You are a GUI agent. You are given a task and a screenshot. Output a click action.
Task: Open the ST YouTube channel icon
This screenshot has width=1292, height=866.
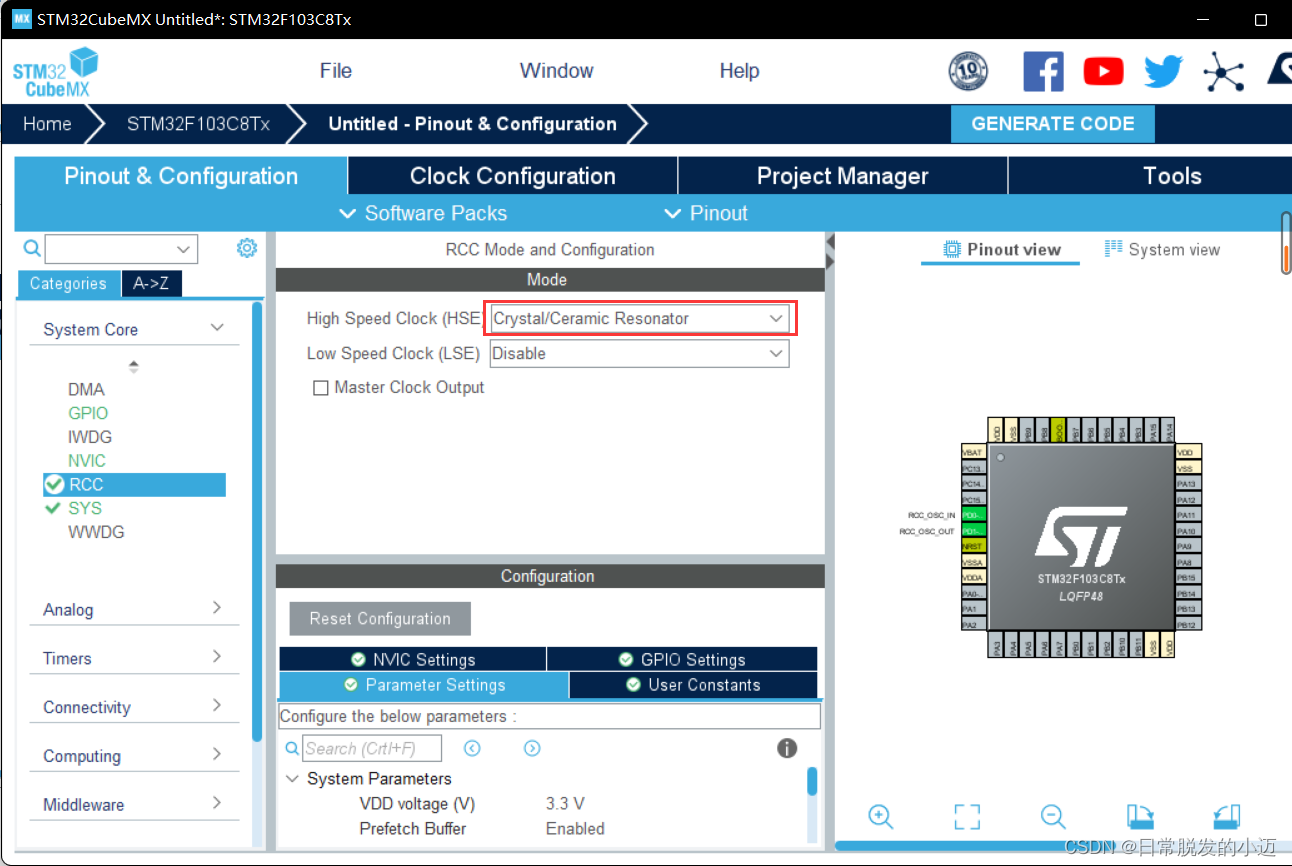click(x=1103, y=71)
